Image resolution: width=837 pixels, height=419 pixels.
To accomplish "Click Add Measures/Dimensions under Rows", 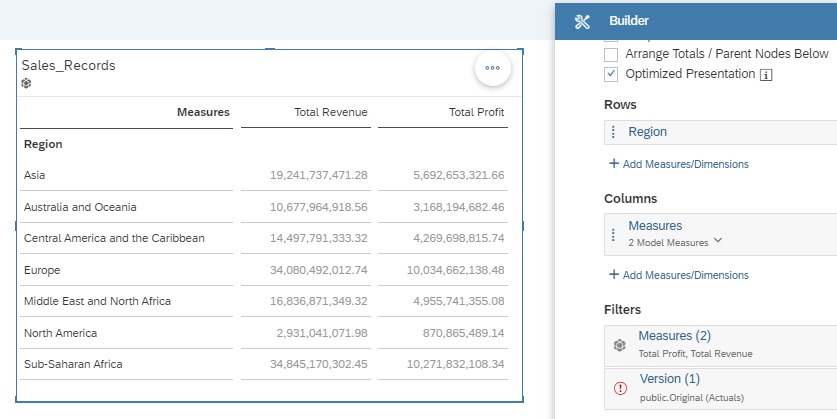I will (x=685, y=164).
